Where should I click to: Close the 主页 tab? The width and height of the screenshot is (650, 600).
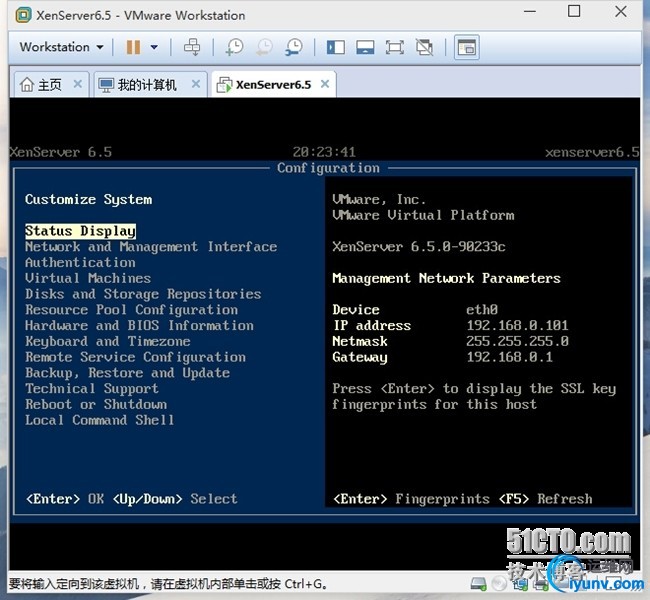tap(78, 84)
